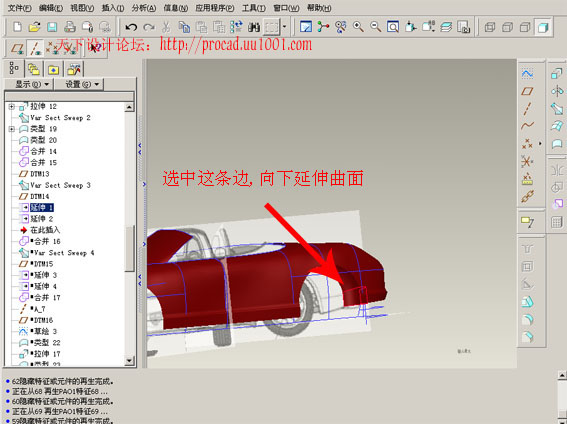Select the Sketch curve tool icon
The height and width of the screenshot is (424, 567).
[x=528, y=74]
